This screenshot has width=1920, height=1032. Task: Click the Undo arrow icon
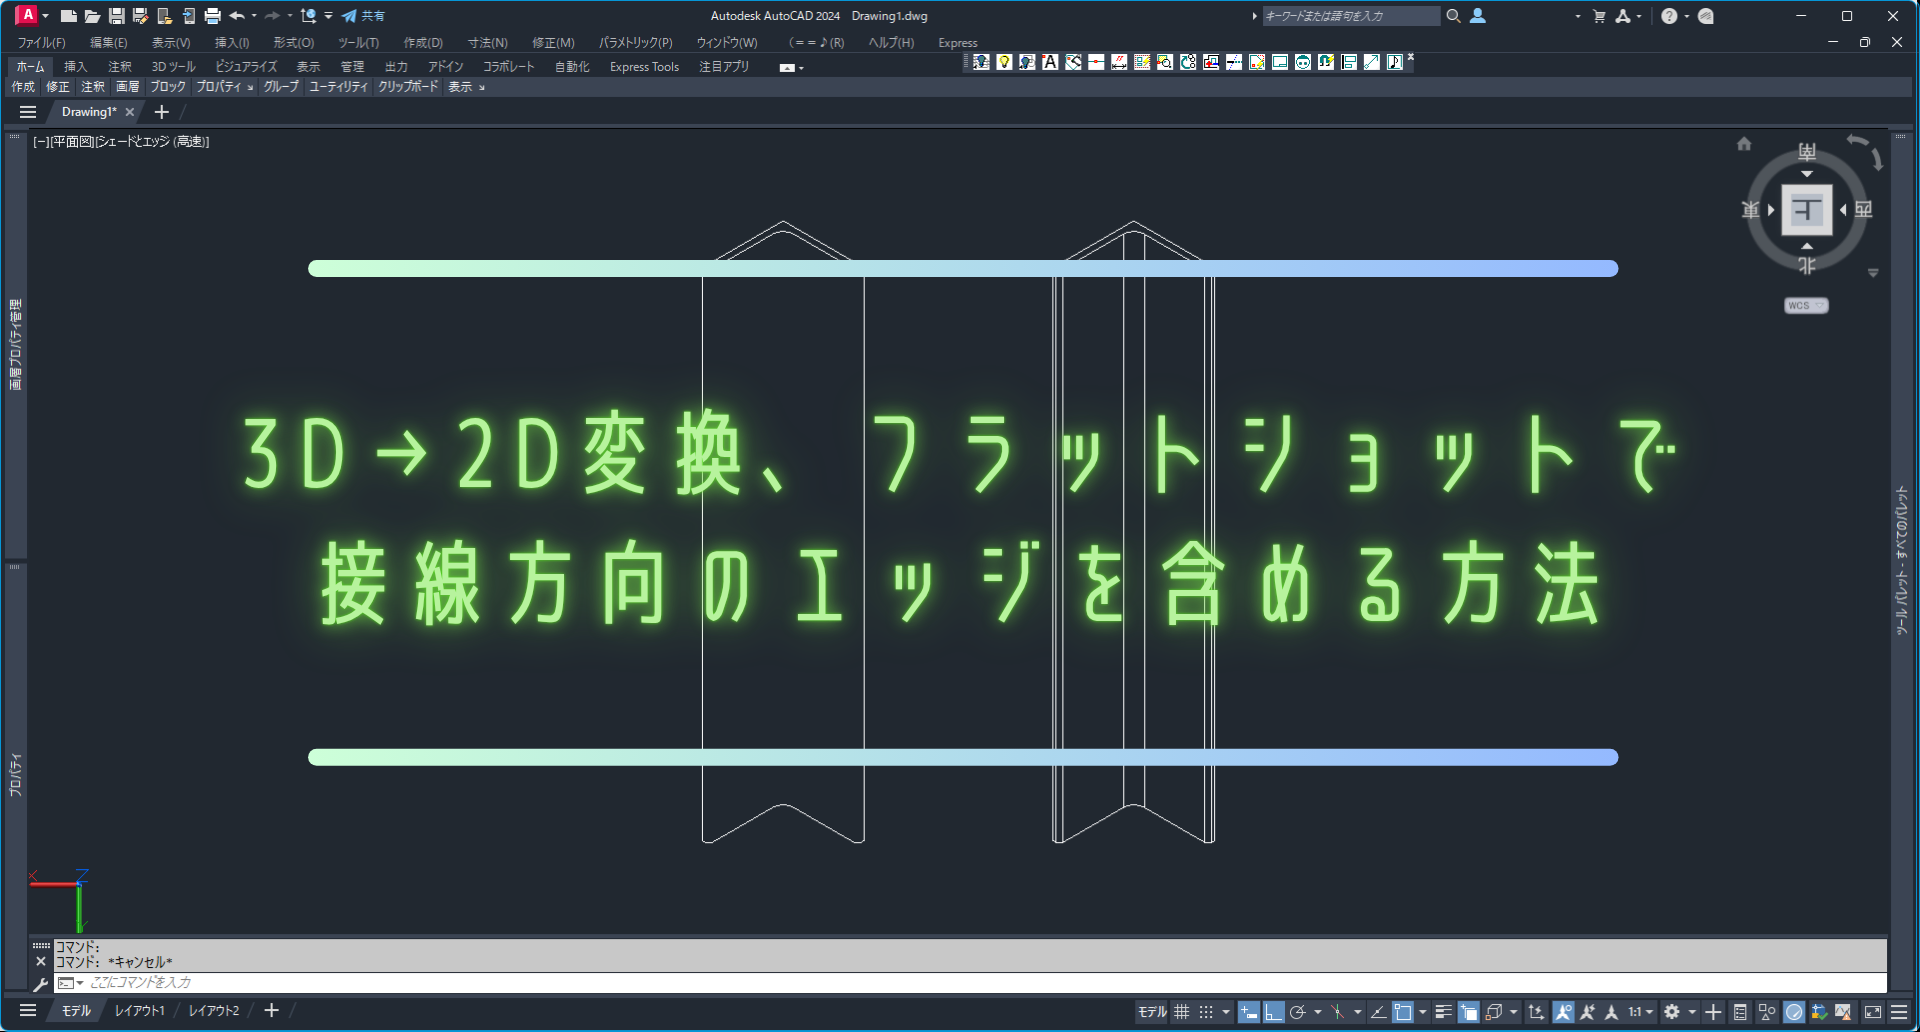coord(237,16)
